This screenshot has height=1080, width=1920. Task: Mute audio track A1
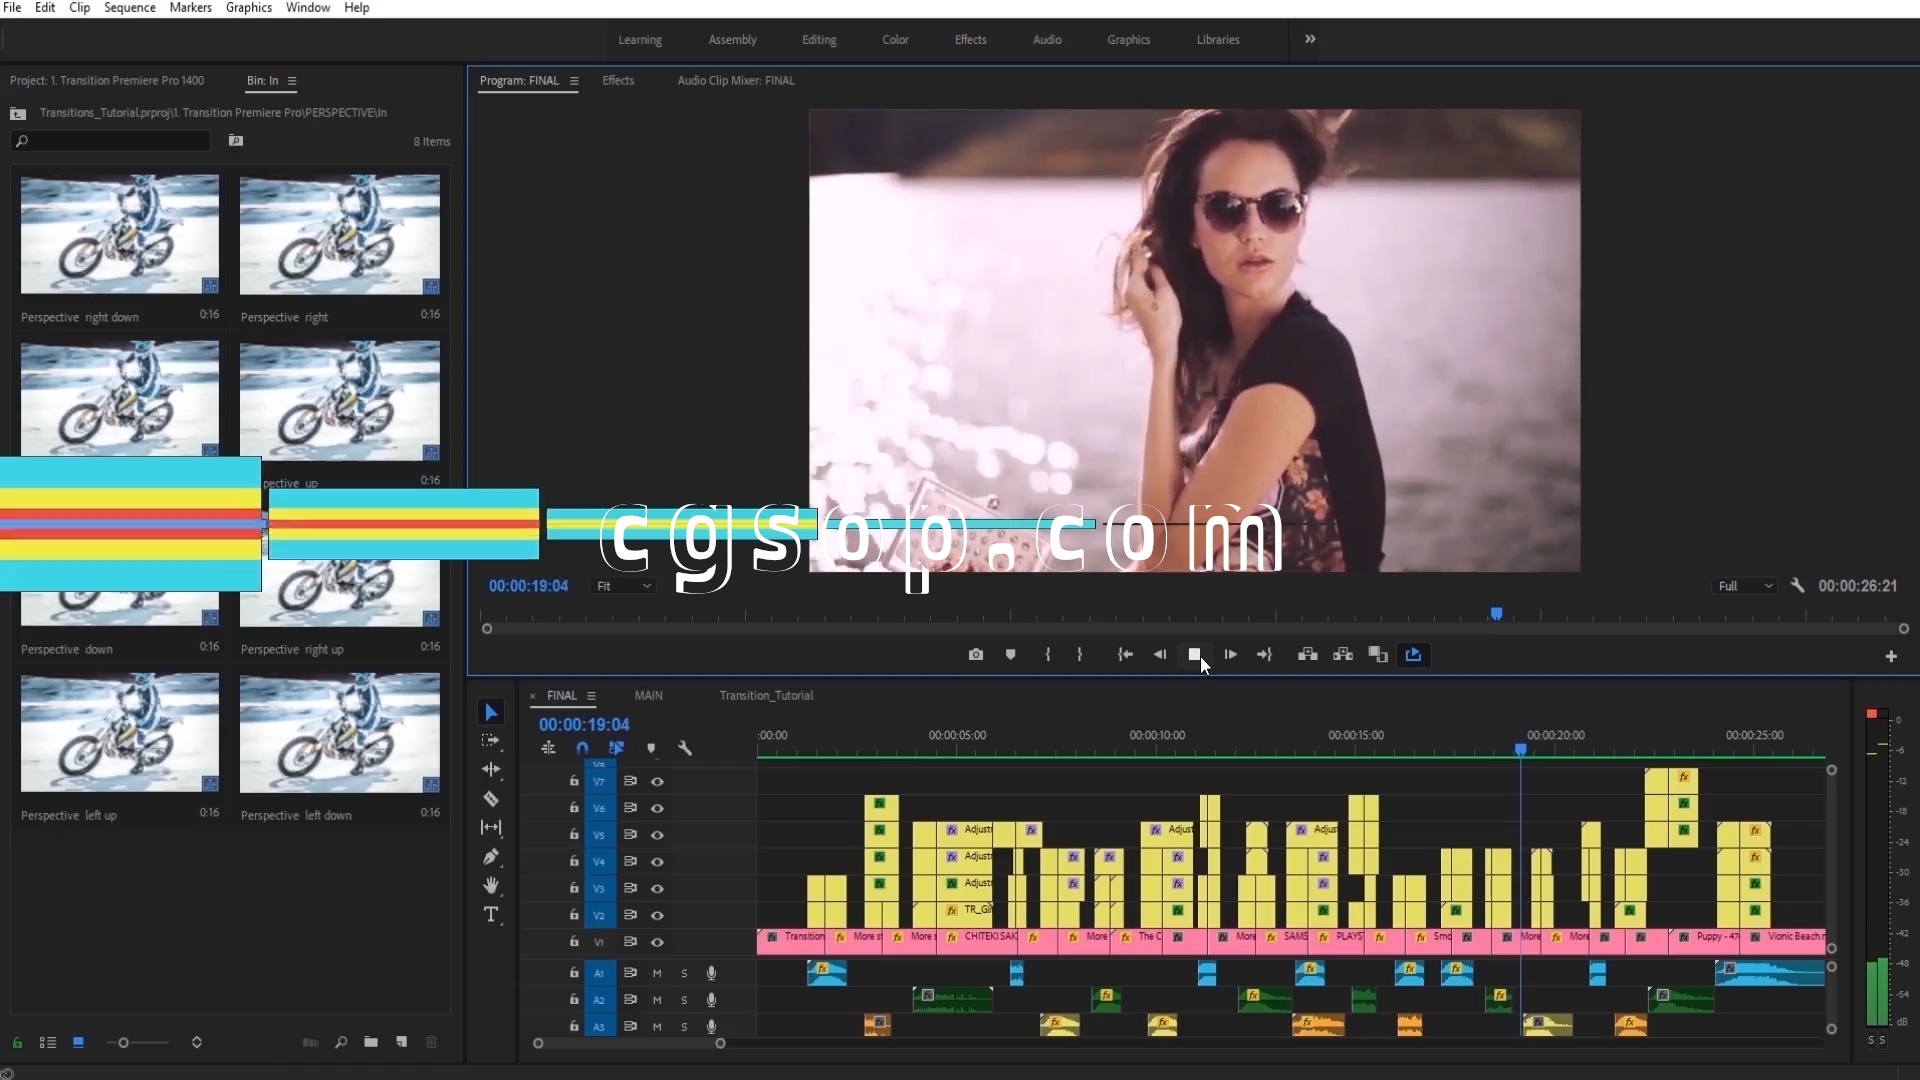click(657, 973)
